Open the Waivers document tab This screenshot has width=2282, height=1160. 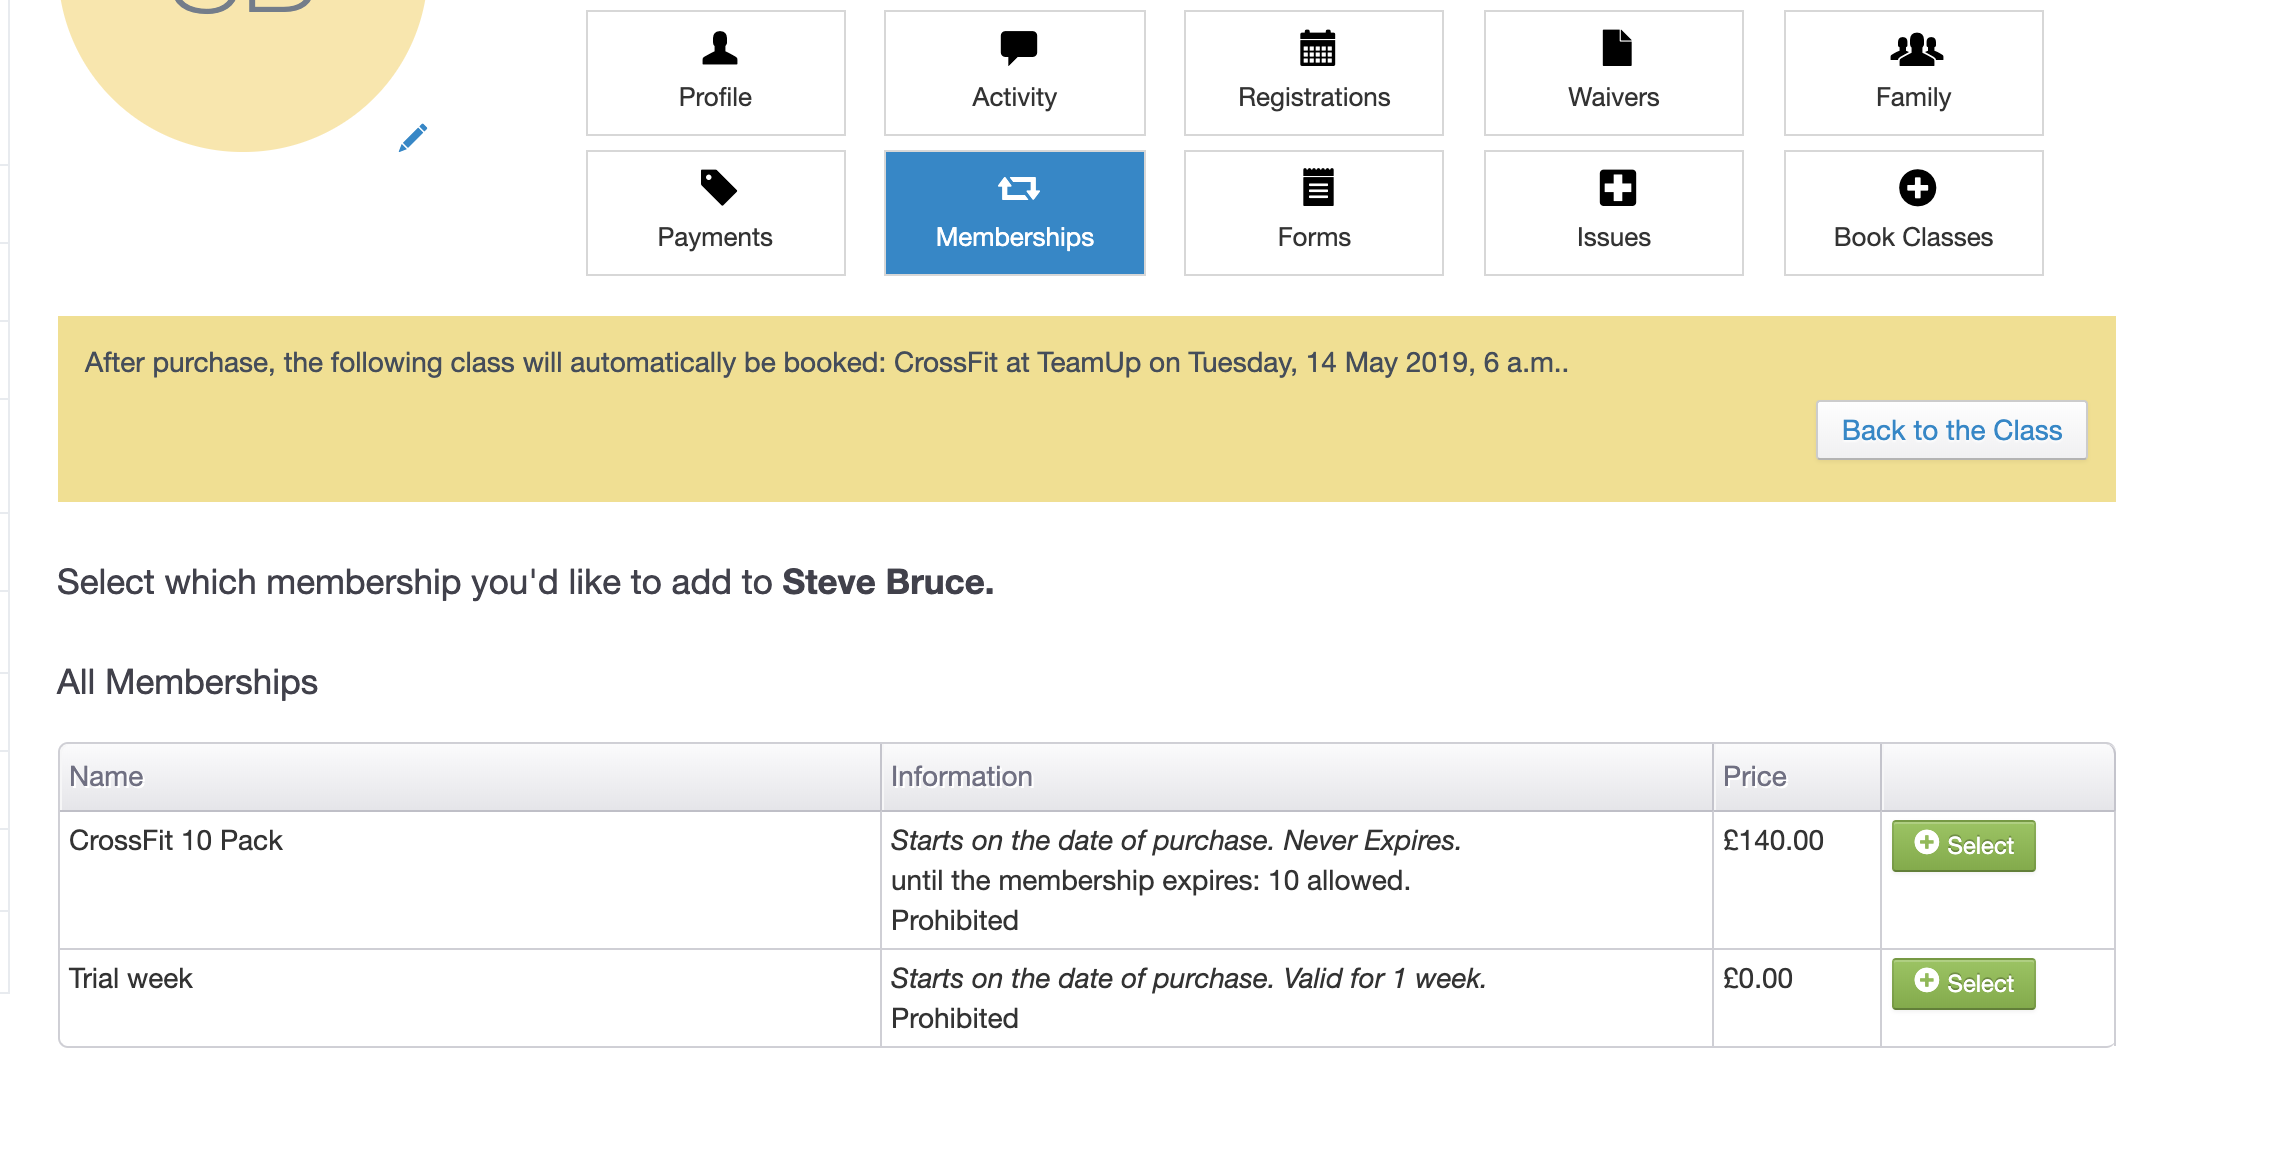coord(1613,73)
